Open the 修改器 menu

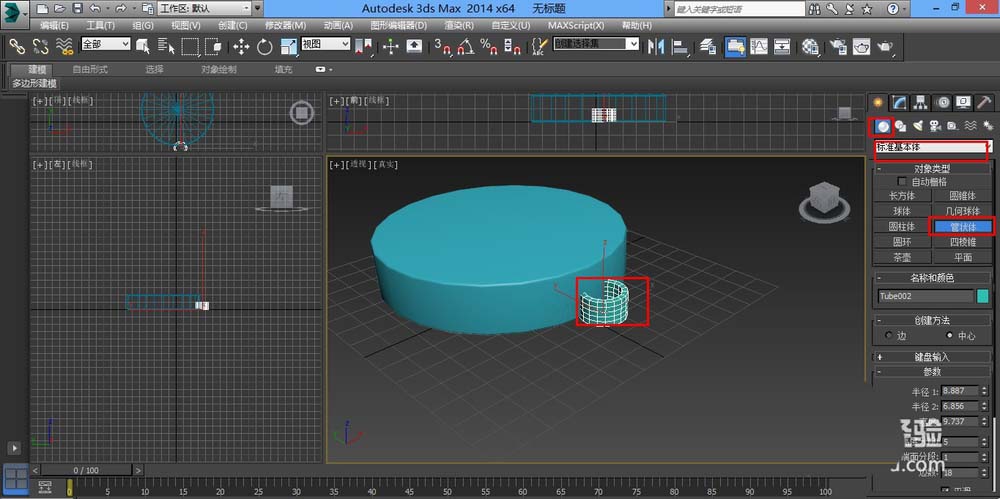tap(287, 25)
